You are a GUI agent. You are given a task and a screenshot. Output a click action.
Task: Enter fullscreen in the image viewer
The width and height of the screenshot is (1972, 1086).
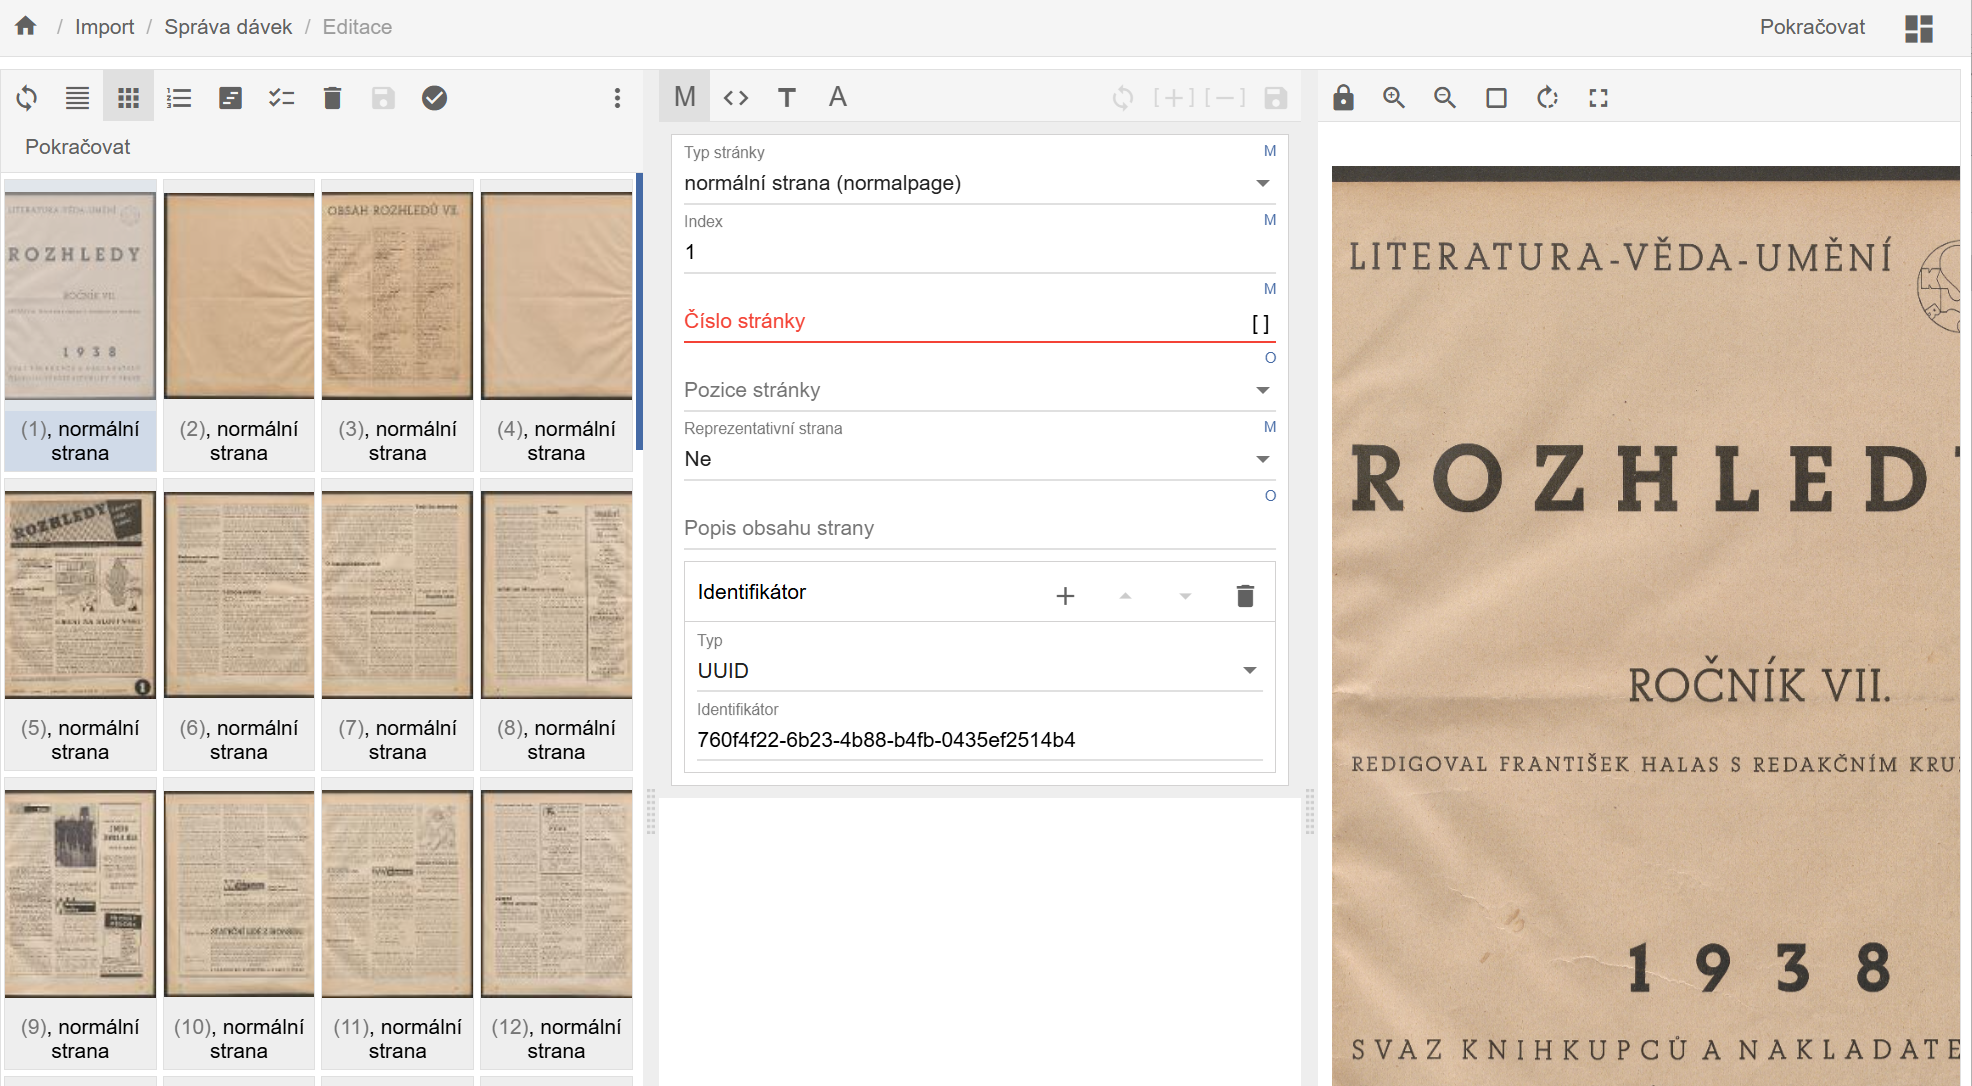point(1598,98)
